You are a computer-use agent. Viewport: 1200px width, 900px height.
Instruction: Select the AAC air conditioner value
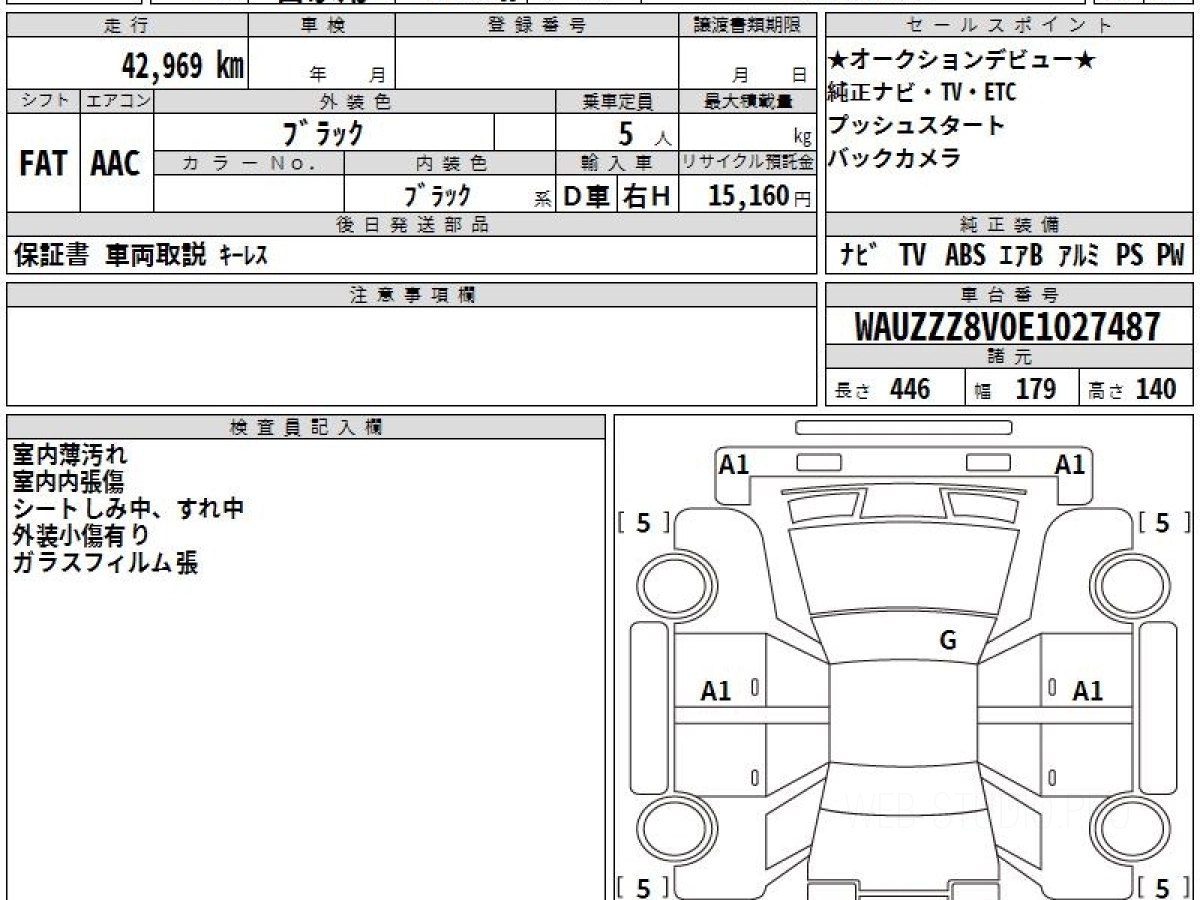(x=117, y=164)
